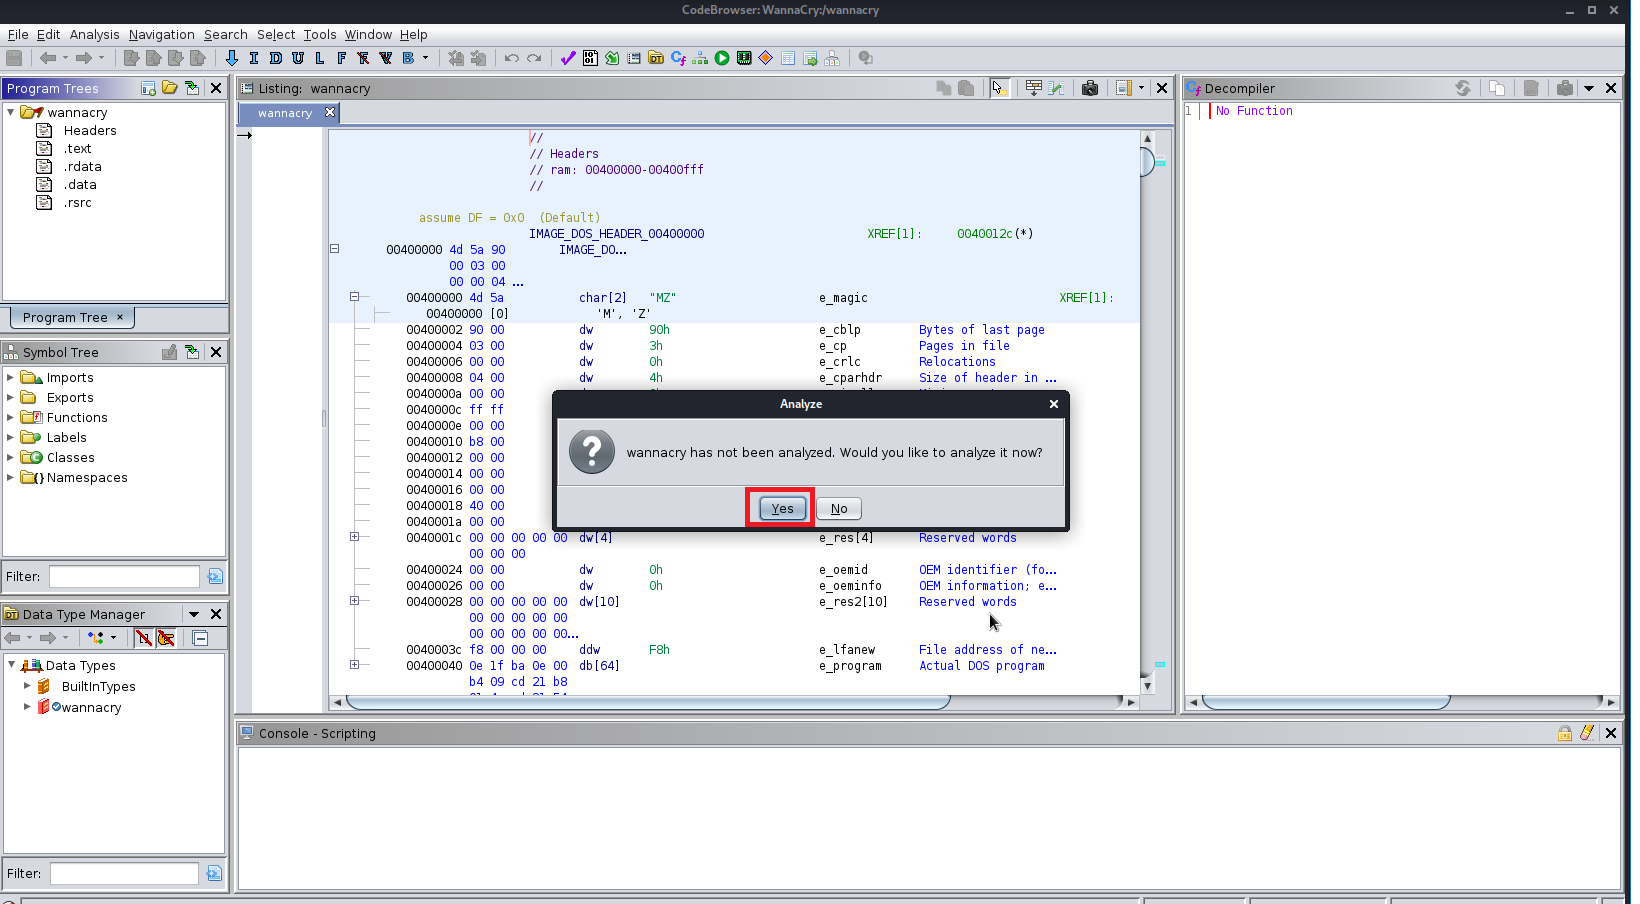The image size is (1640, 904).
Task: Open the Data Type Manager toolbar icon
Action: (656, 58)
